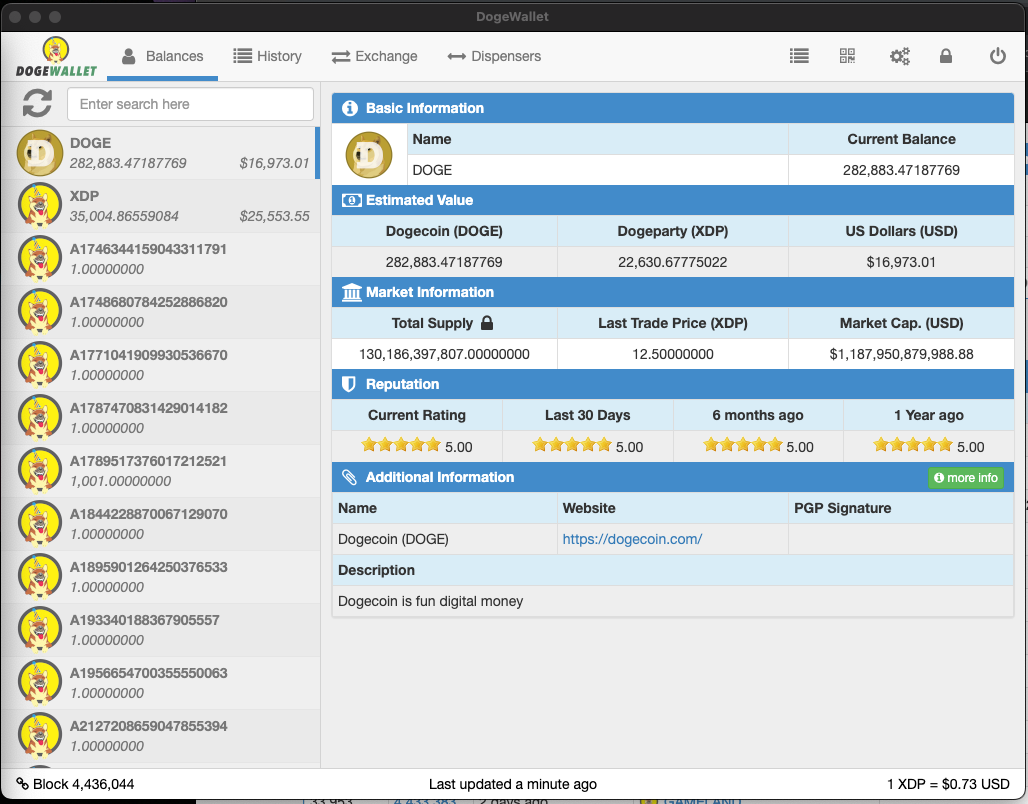
Task: Click the green 'more info' button
Action: pos(966,477)
